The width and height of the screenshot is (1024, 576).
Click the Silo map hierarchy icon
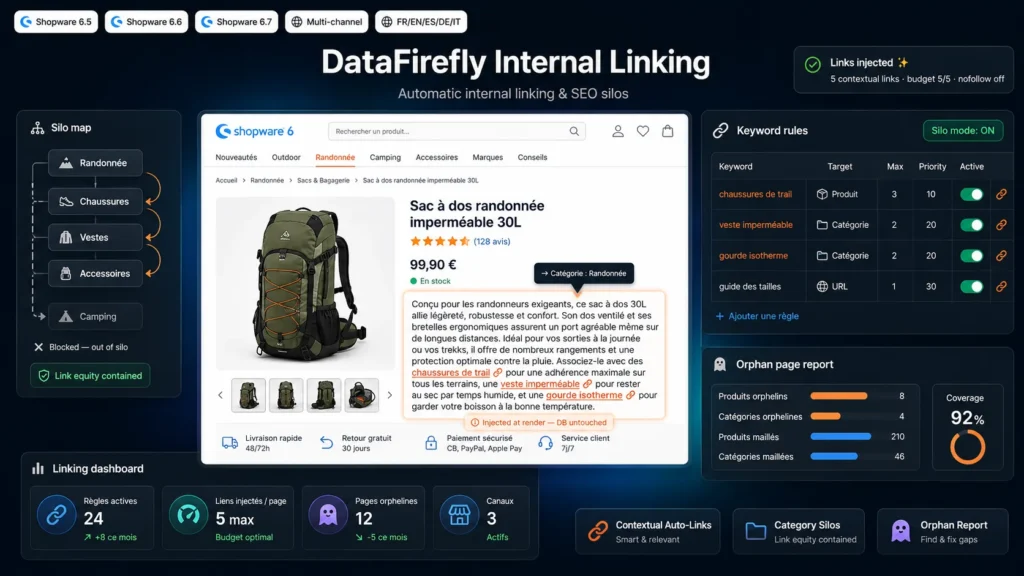pyautogui.click(x=37, y=128)
